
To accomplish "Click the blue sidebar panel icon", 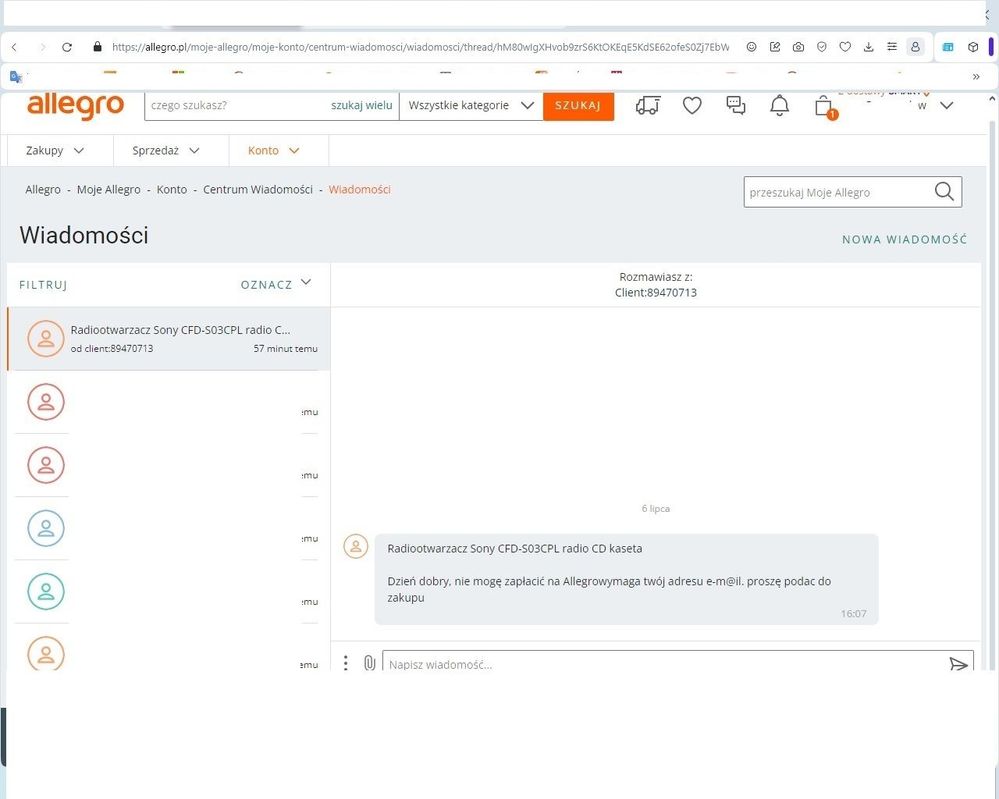I will 948,47.
